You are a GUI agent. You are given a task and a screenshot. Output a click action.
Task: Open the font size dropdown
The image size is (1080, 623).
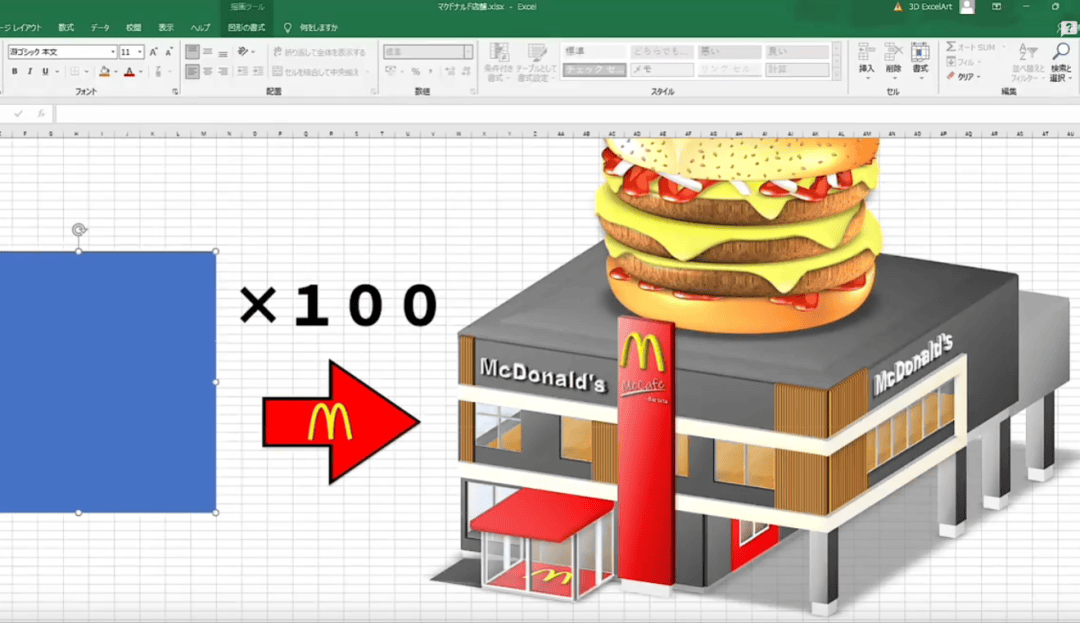click(x=140, y=52)
